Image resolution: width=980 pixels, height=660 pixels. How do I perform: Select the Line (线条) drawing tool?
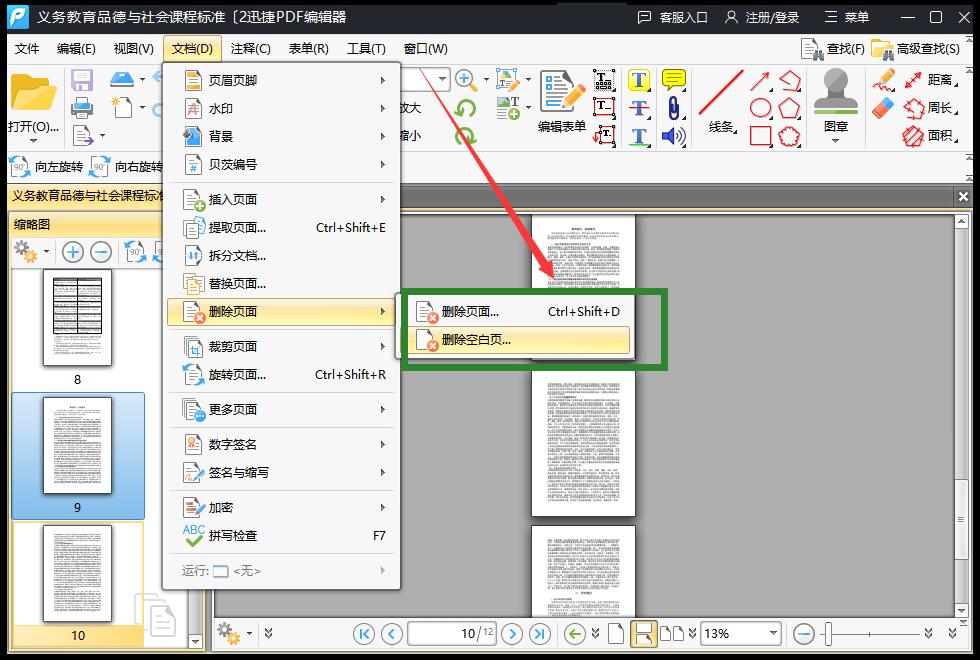pos(721,100)
